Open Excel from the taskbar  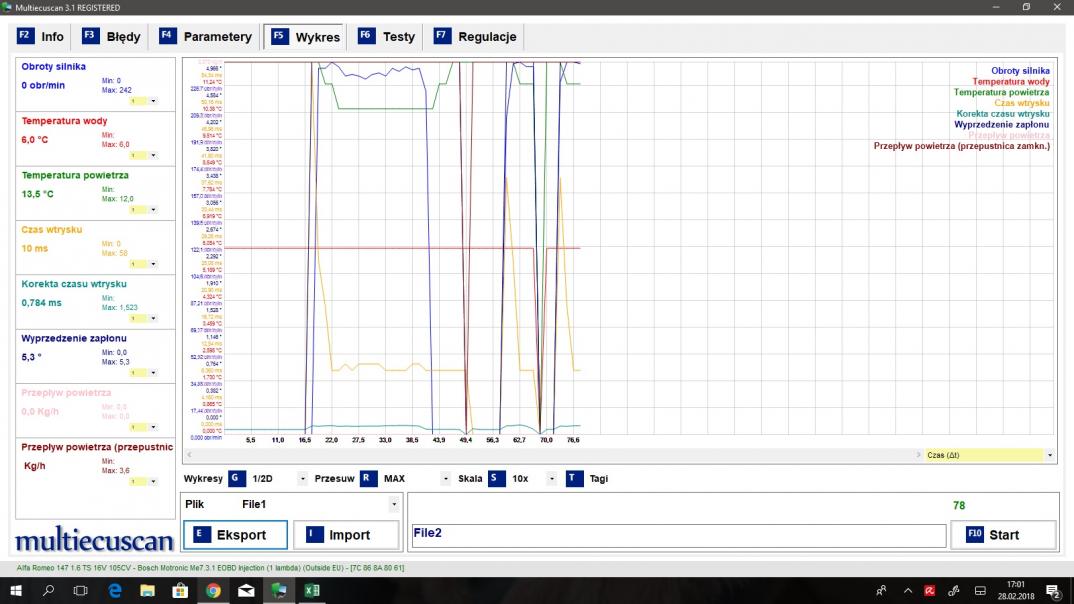(x=312, y=591)
